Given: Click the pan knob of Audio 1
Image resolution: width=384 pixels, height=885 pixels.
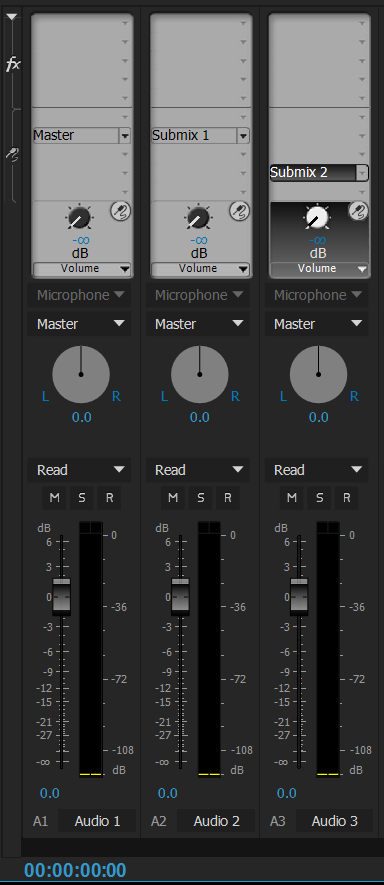Looking at the screenshot, I should click(81, 374).
